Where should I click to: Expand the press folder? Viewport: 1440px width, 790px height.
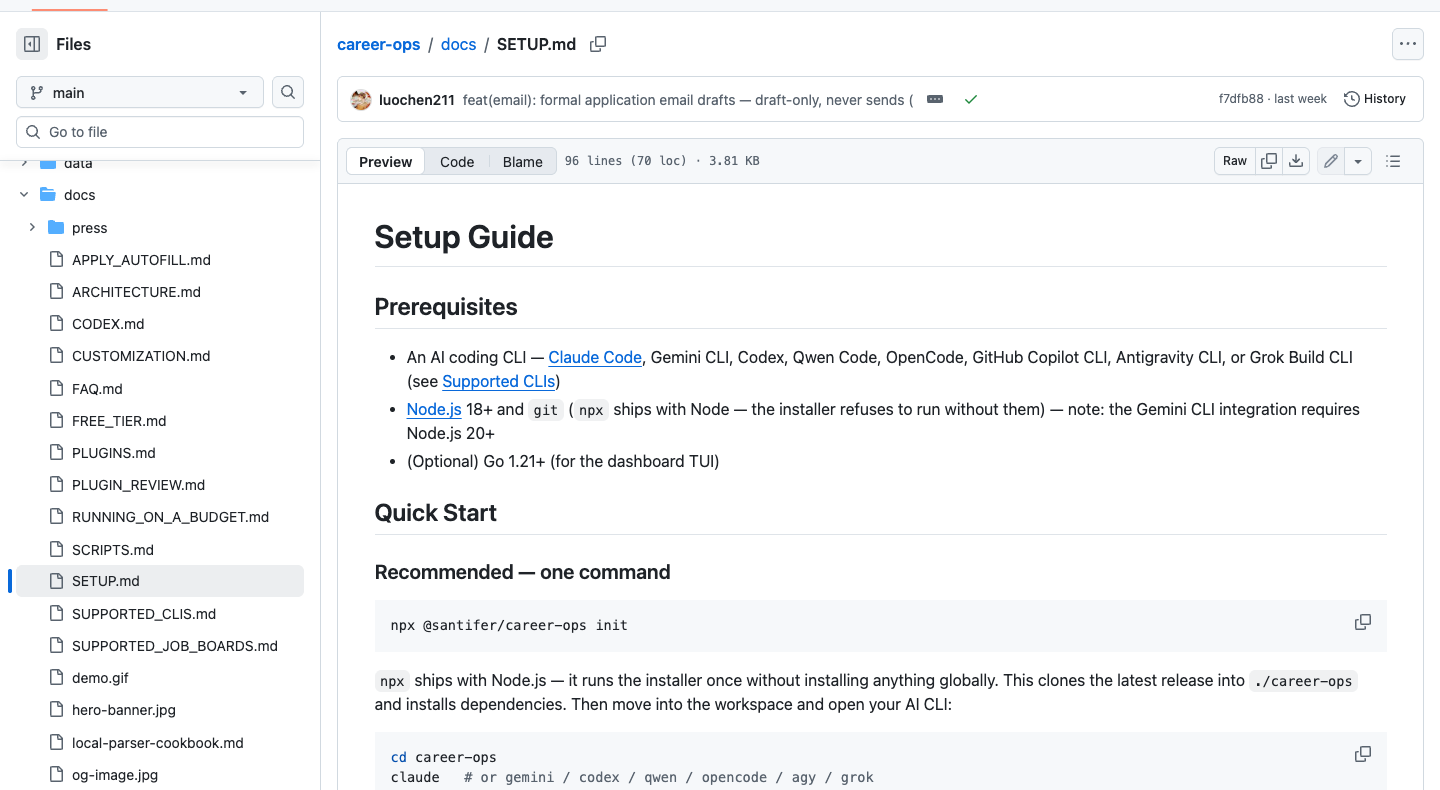tap(32, 228)
